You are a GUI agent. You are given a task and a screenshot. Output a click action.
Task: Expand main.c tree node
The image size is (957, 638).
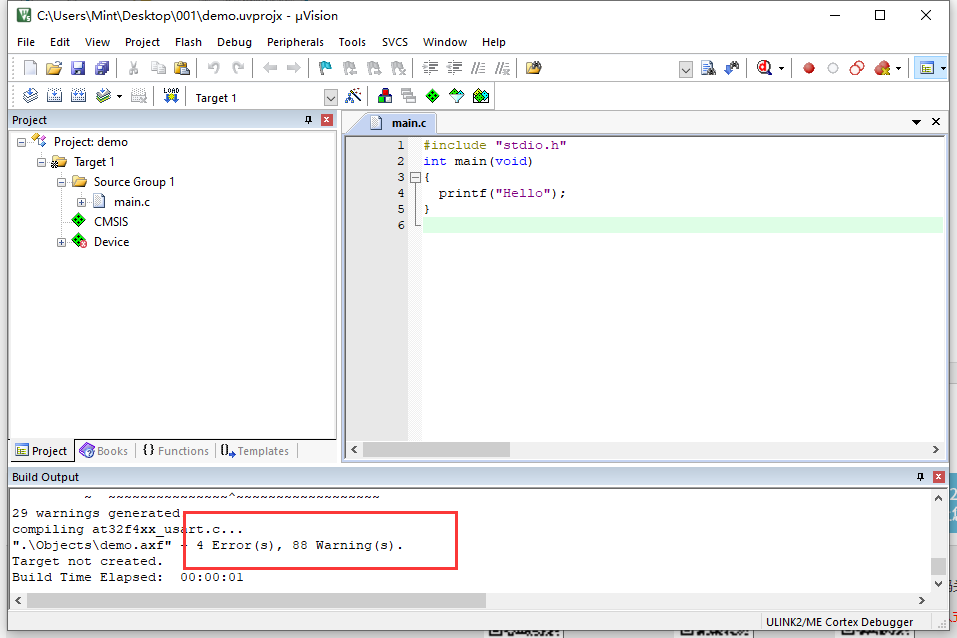81,202
